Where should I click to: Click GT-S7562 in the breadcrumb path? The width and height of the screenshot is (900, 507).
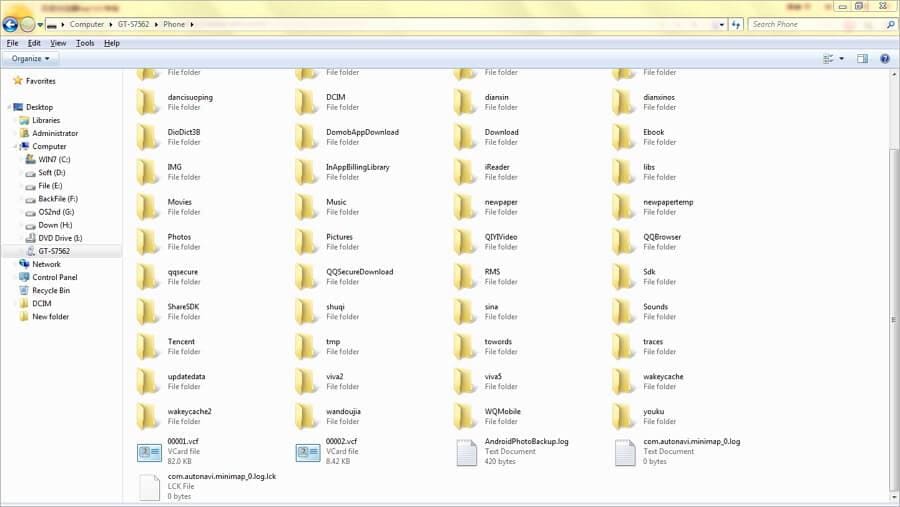(x=133, y=25)
